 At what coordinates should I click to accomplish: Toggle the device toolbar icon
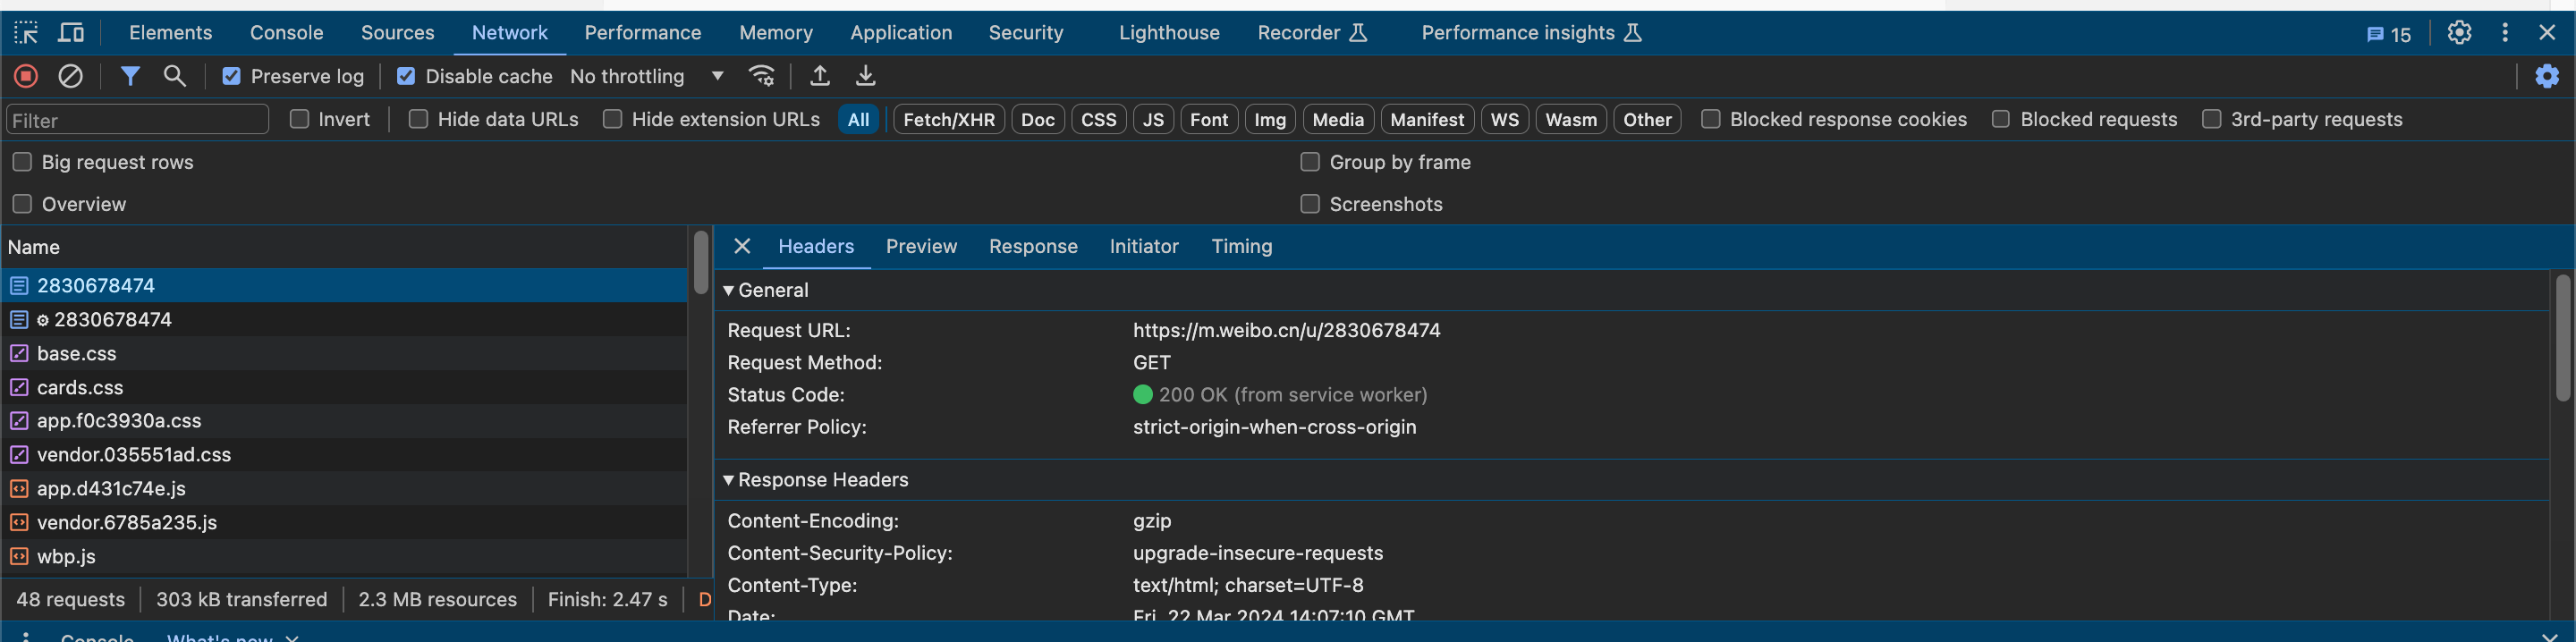coord(71,33)
